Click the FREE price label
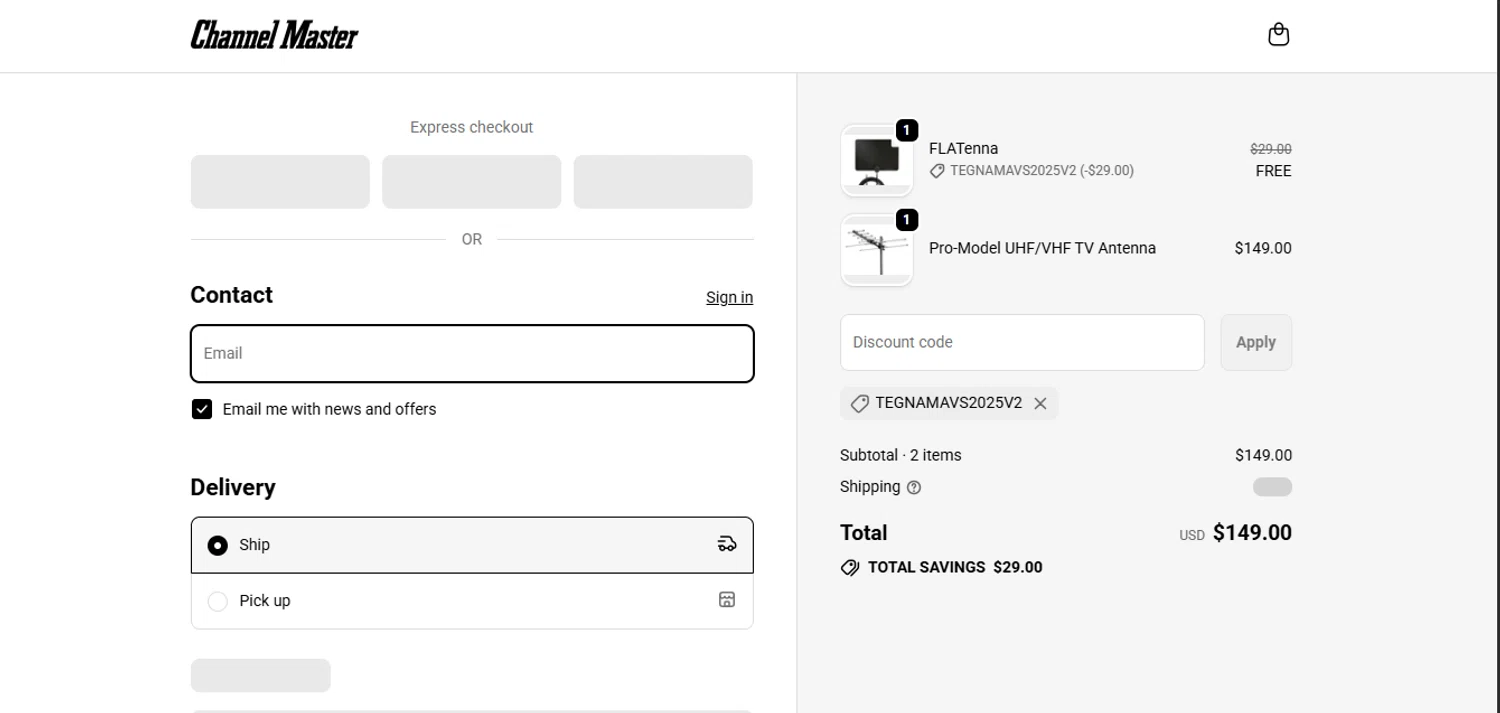This screenshot has width=1500, height=713. pyautogui.click(x=1273, y=171)
